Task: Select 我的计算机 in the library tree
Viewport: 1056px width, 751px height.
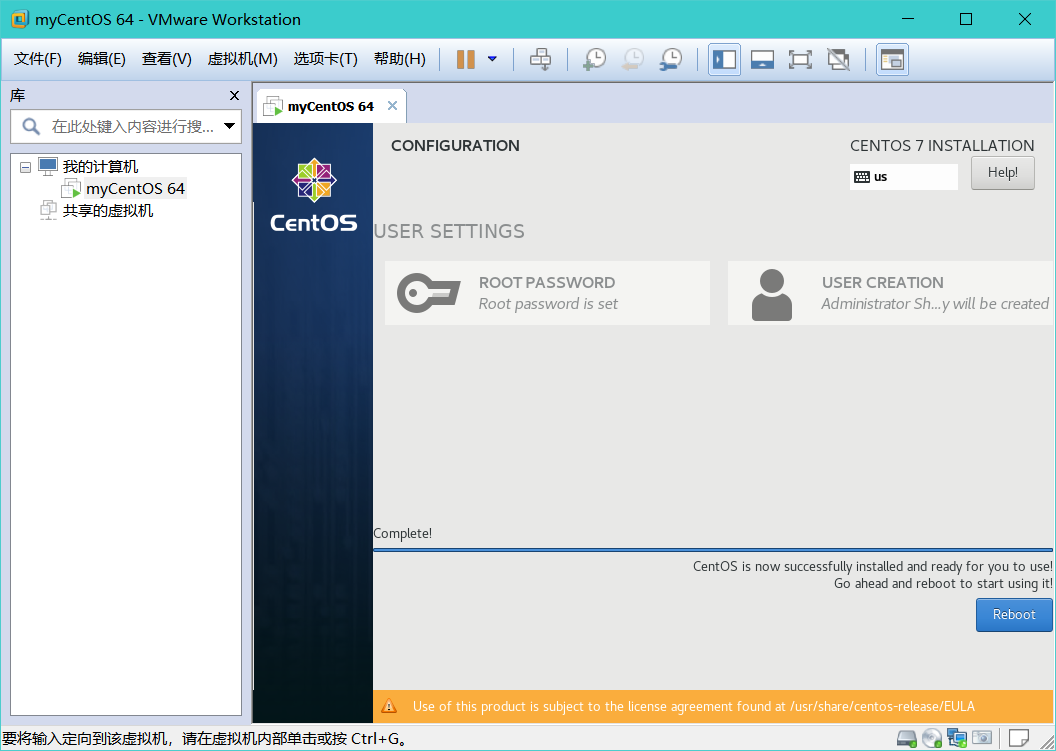Action: [100, 166]
